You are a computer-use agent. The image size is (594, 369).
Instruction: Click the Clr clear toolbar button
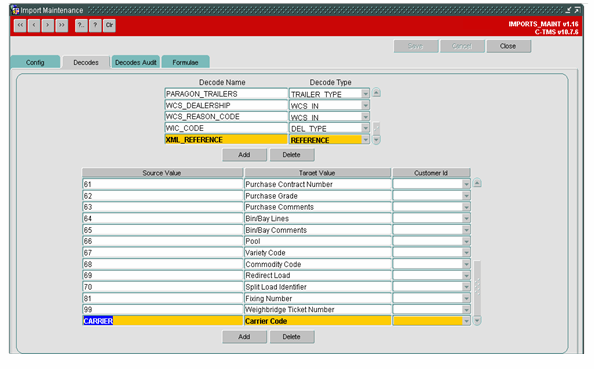tap(109, 25)
